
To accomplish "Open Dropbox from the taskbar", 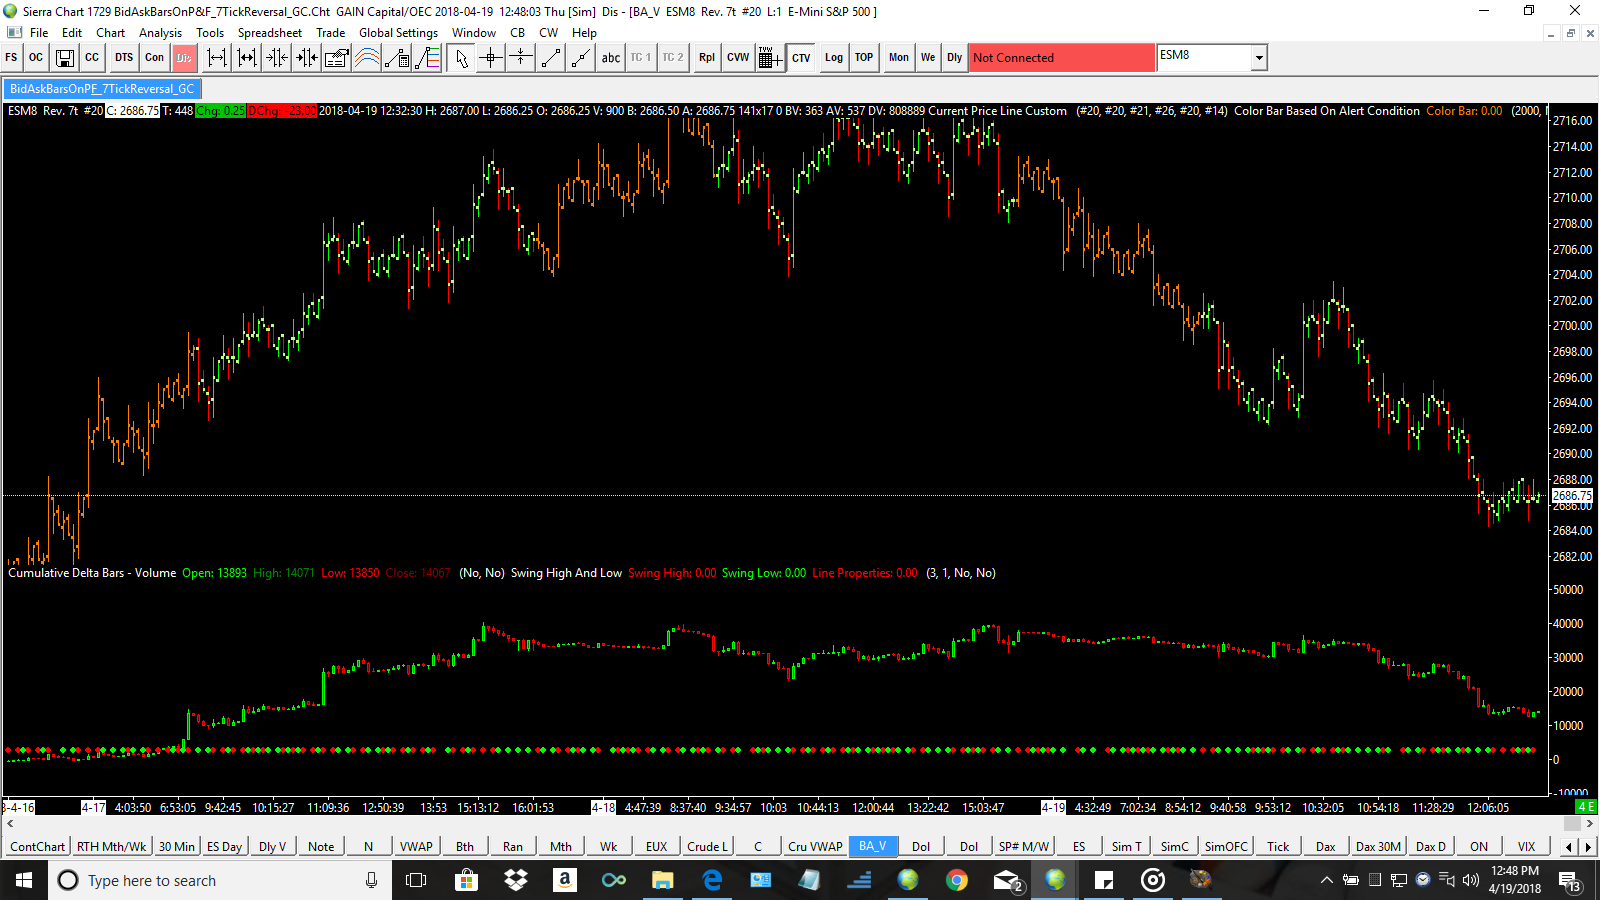I will [x=515, y=880].
